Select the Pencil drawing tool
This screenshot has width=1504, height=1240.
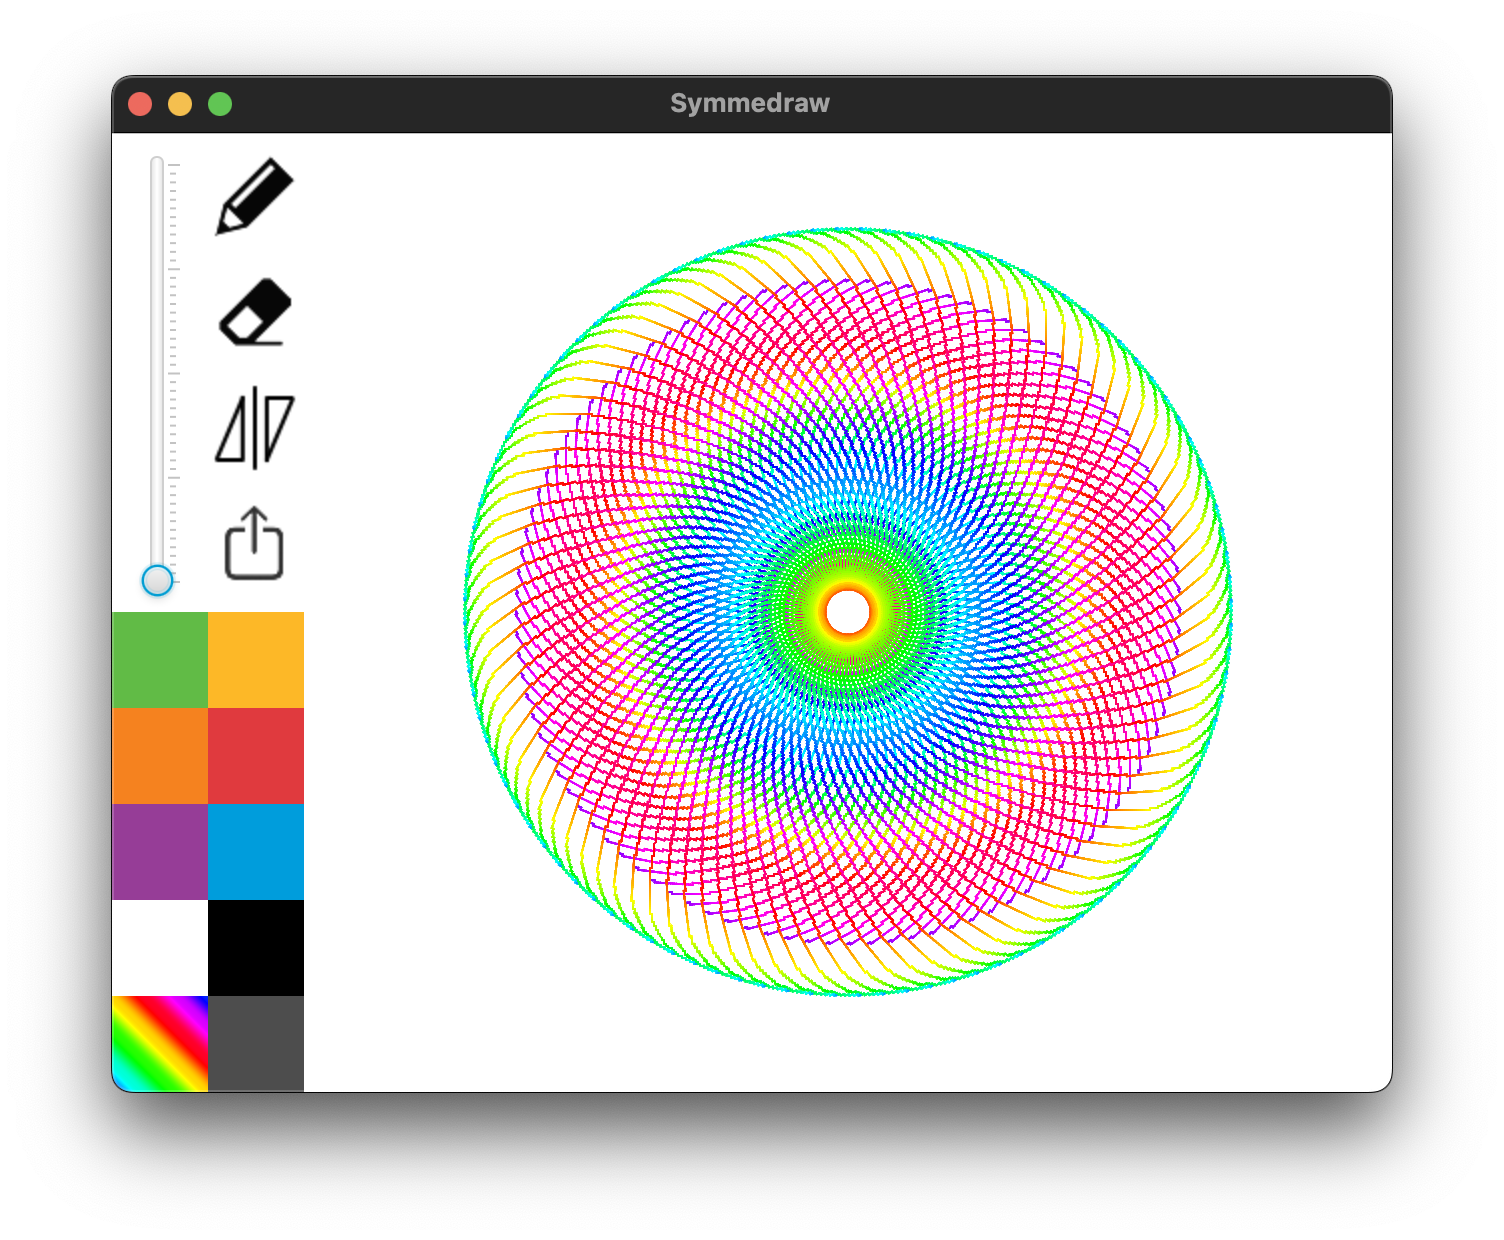pyautogui.click(x=254, y=197)
